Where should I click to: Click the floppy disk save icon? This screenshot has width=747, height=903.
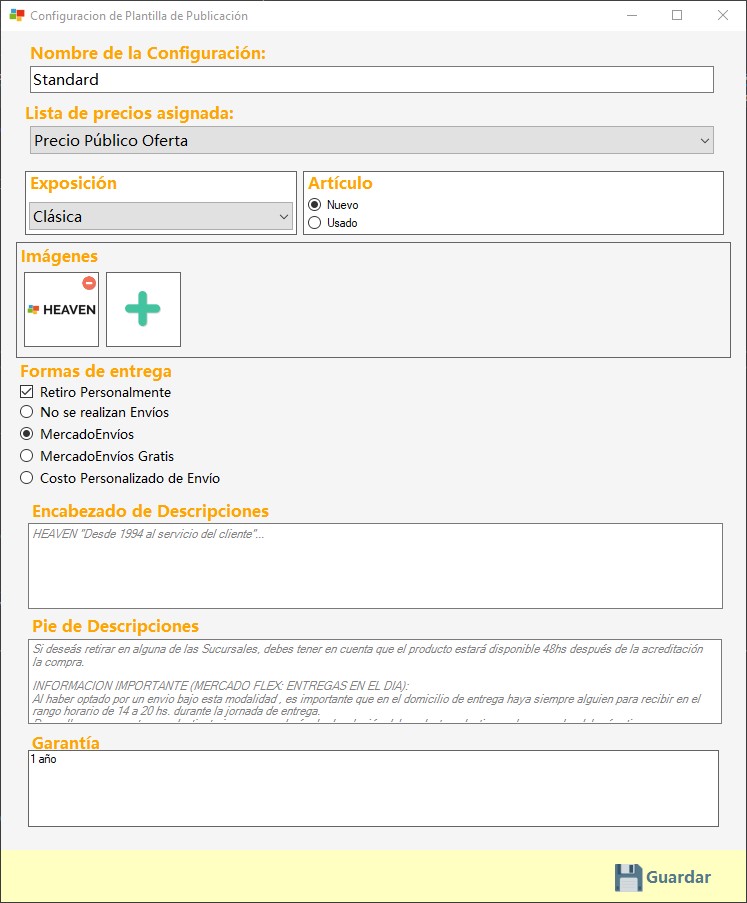628,877
